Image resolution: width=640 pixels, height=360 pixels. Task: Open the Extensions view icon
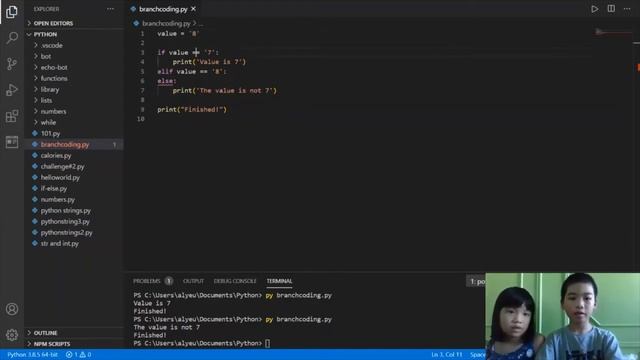pos(12,116)
